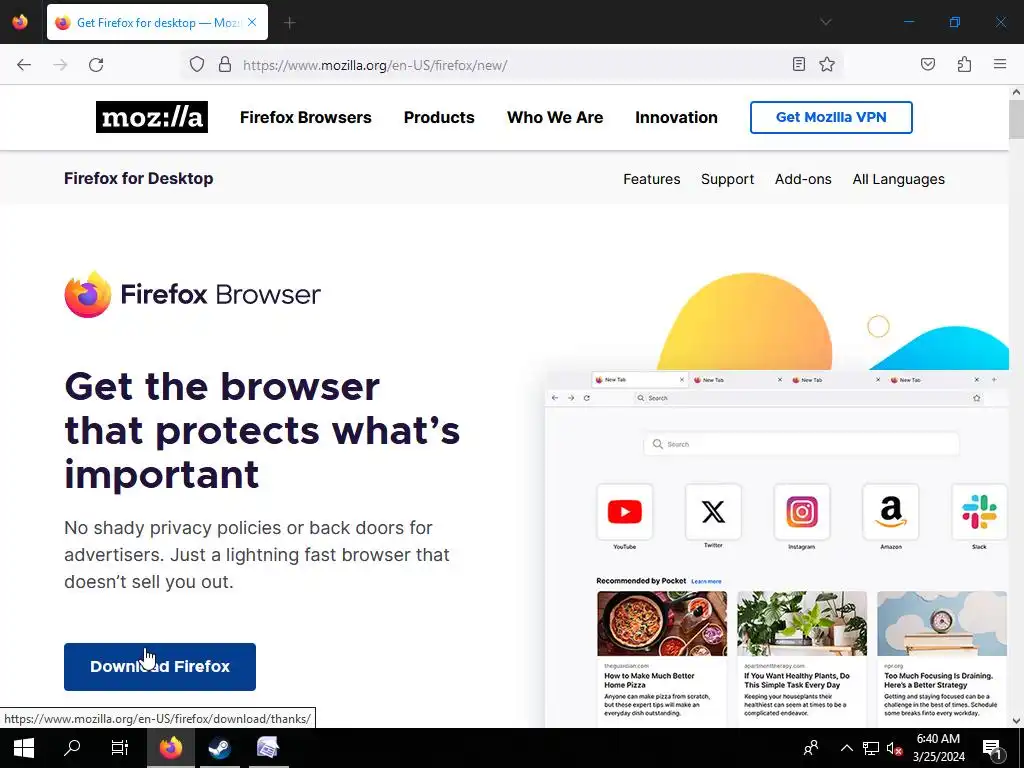Image resolution: width=1024 pixels, height=768 pixels.
Task: Open the Innovation menu
Action: tap(676, 118)
